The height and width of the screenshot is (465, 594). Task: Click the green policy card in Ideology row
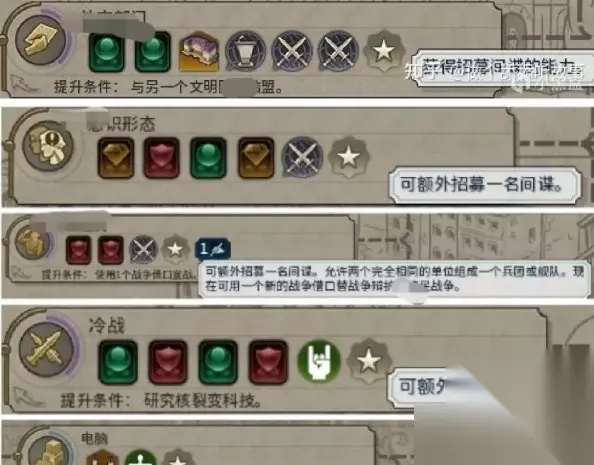coord(208,158)
